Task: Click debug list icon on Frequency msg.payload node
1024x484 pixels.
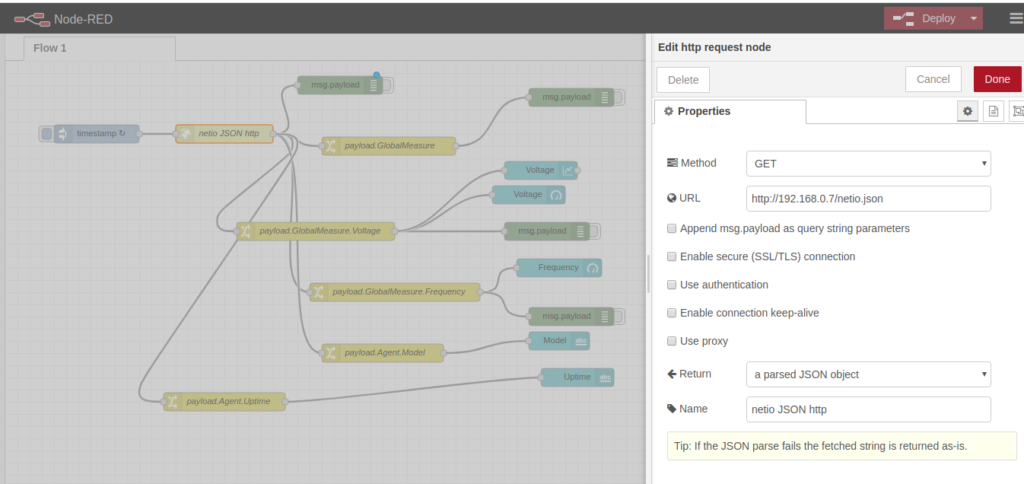Action: click(x=605, y=316)
